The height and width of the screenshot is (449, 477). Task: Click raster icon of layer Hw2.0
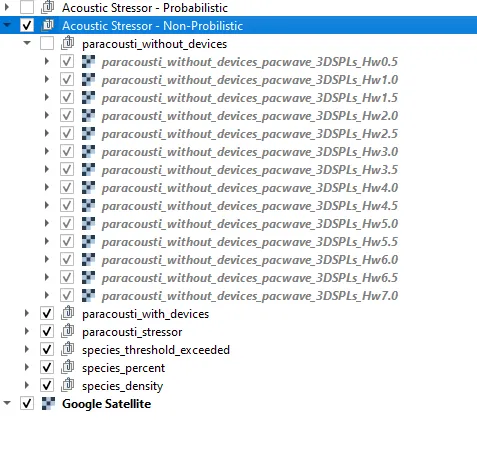(88, 116)
